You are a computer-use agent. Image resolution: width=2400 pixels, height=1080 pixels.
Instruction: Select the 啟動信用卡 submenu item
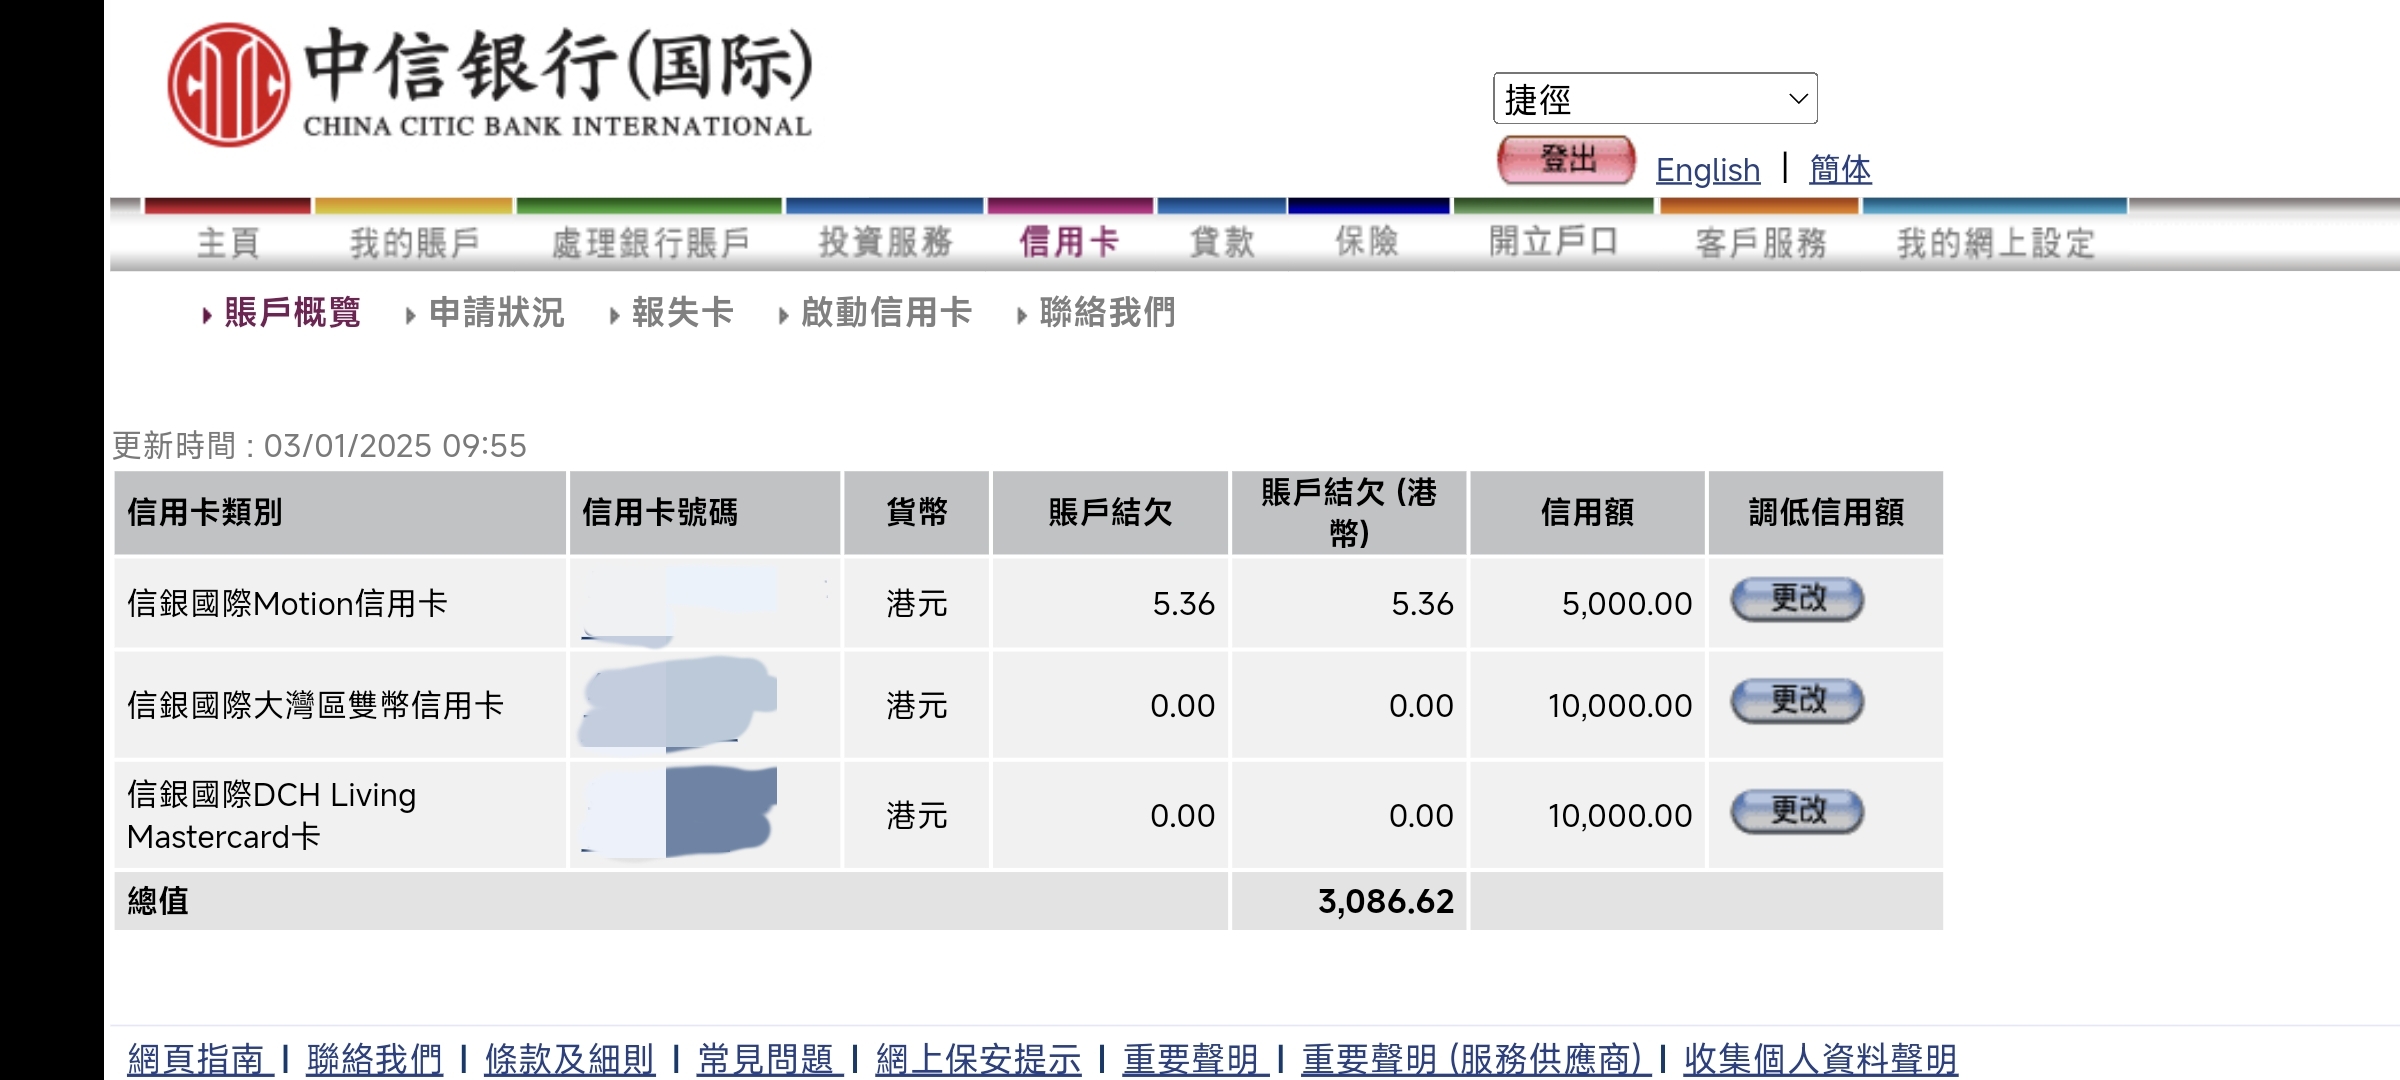pyautogui.click(x=886, y=313)
